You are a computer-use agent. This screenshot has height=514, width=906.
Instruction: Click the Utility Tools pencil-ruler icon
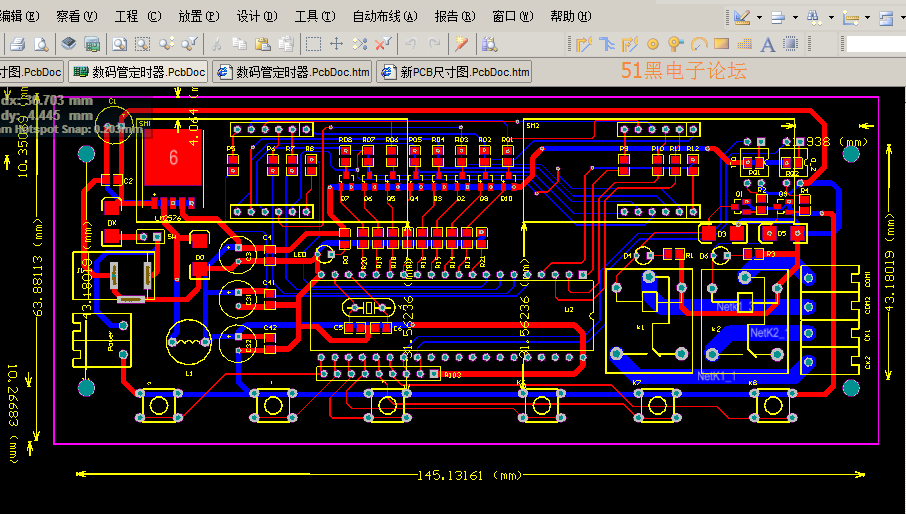point(742,17)
